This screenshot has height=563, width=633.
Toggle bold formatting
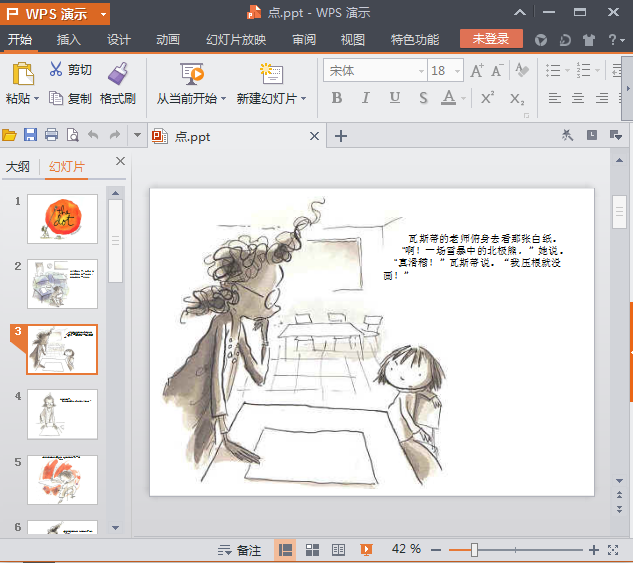point(337,98)
